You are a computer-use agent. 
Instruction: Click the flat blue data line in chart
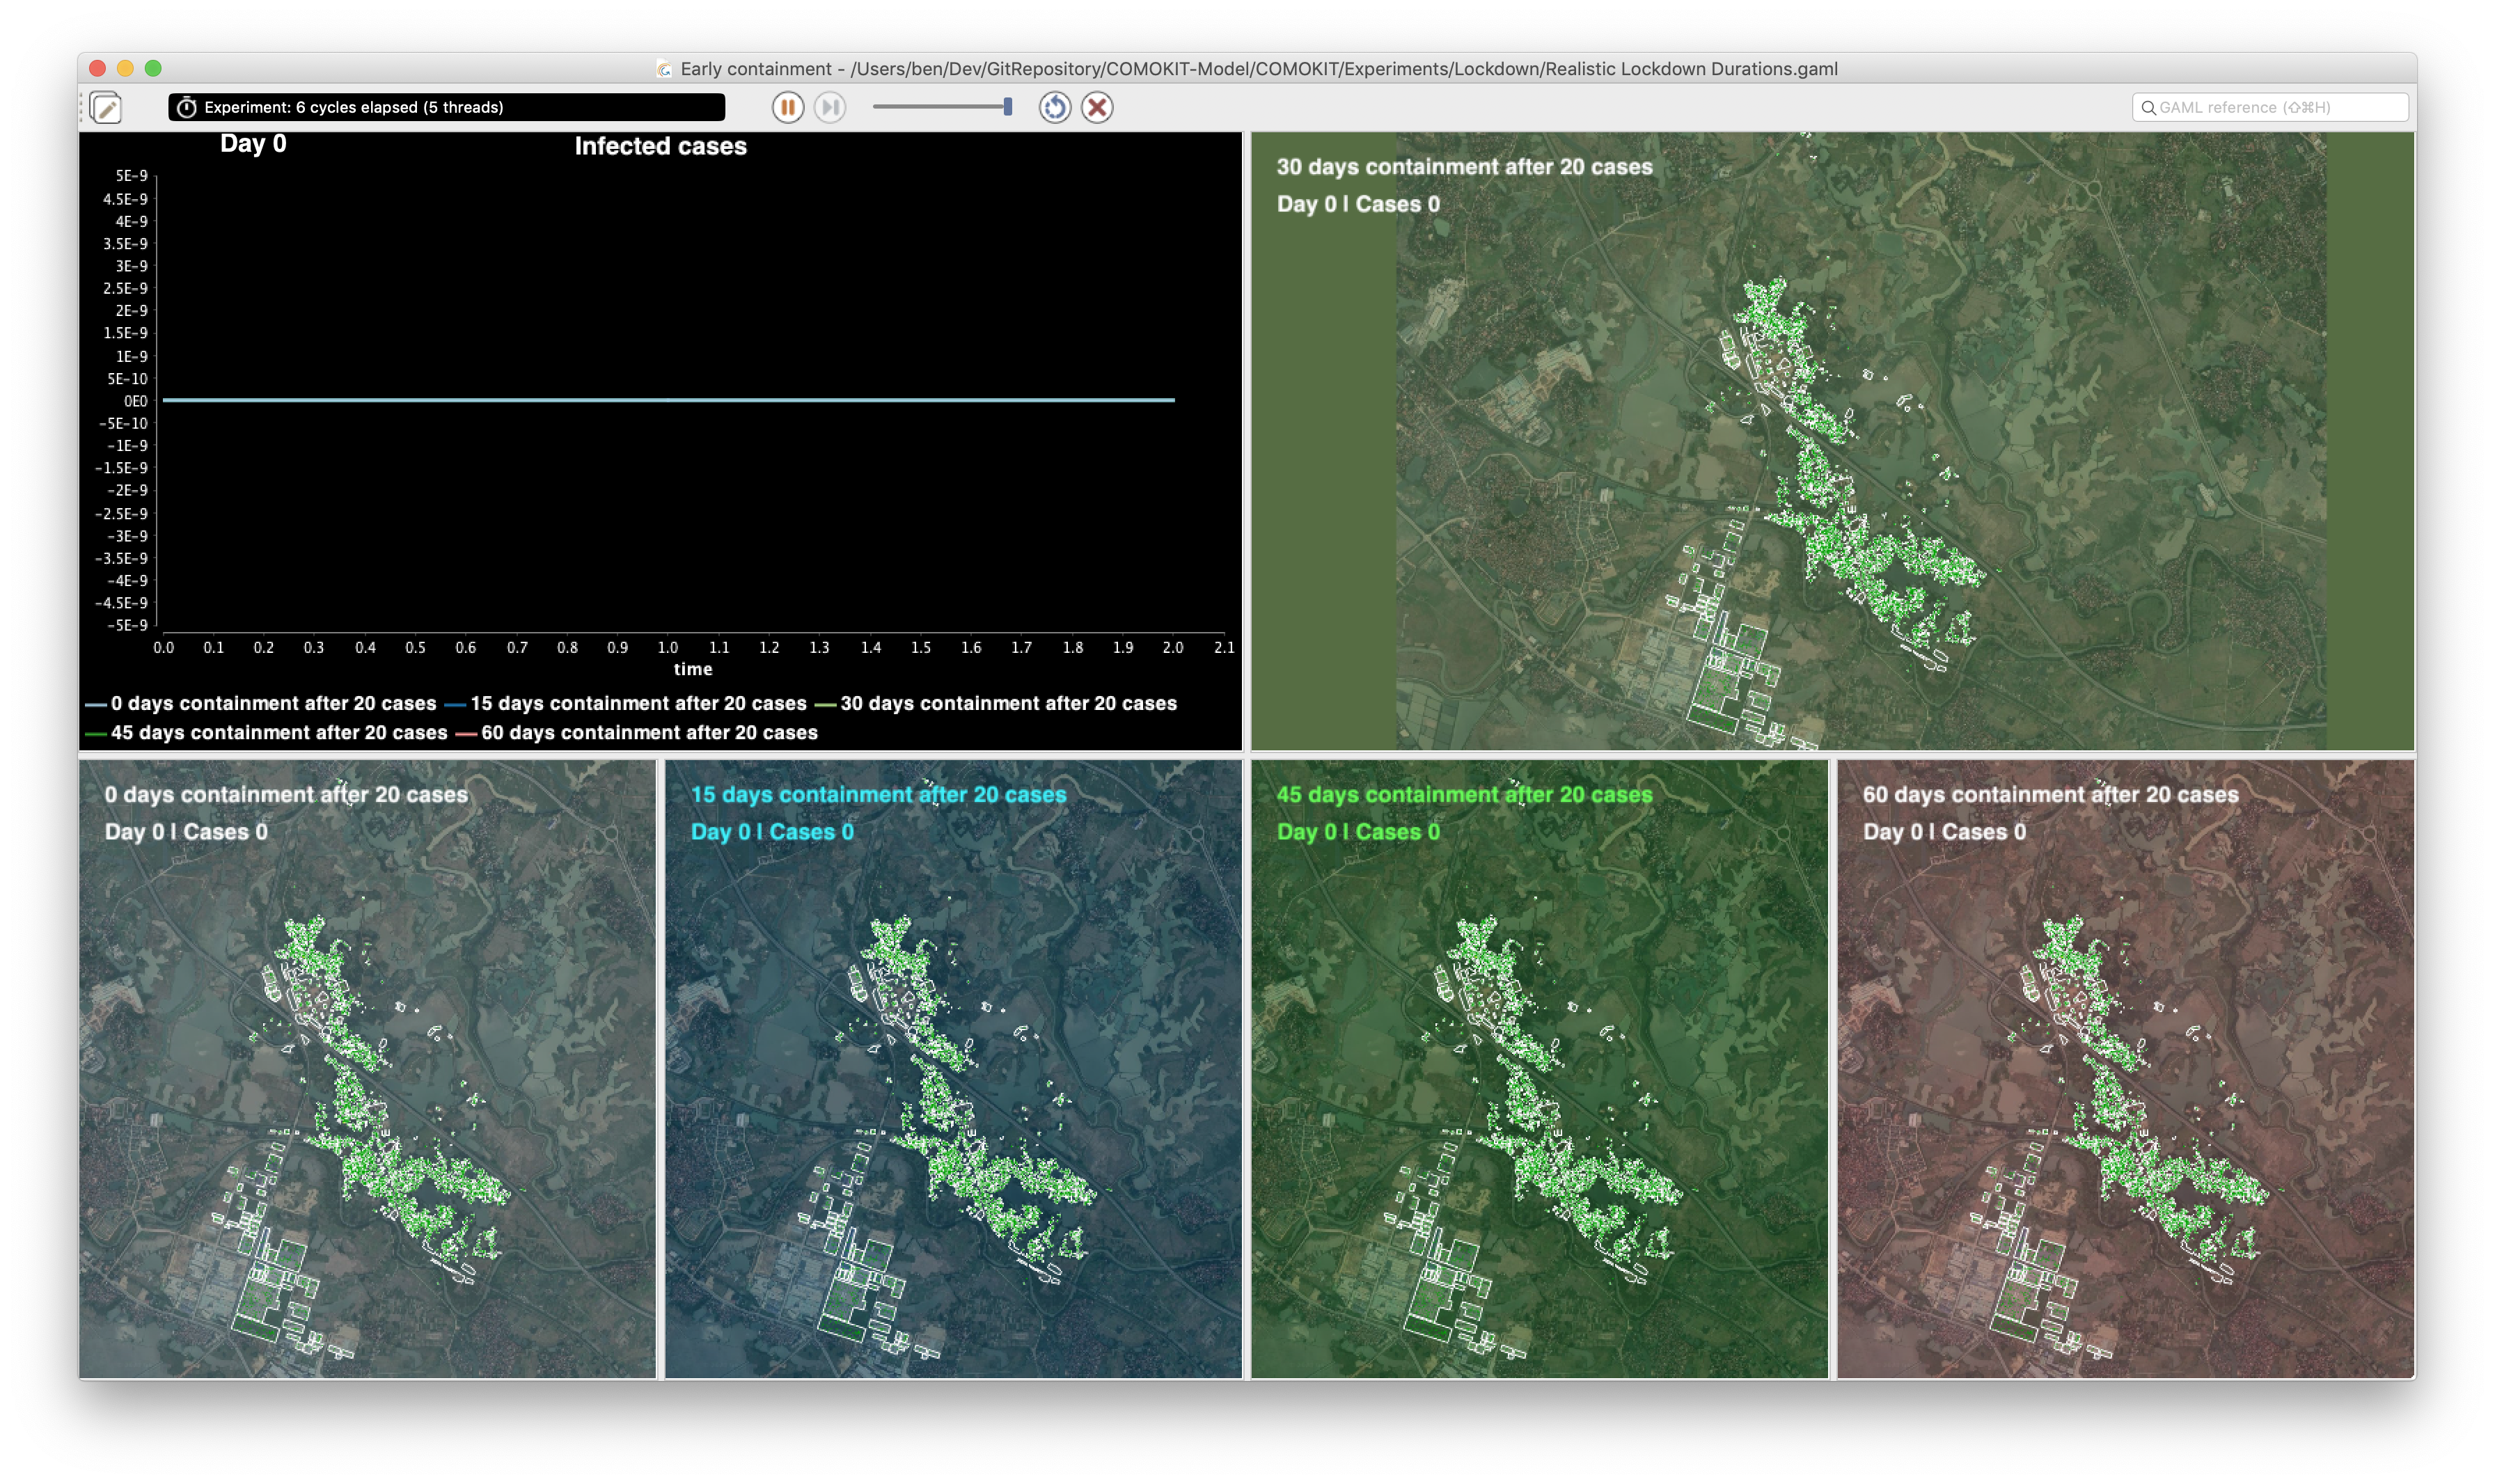click(x=668, y=400)
